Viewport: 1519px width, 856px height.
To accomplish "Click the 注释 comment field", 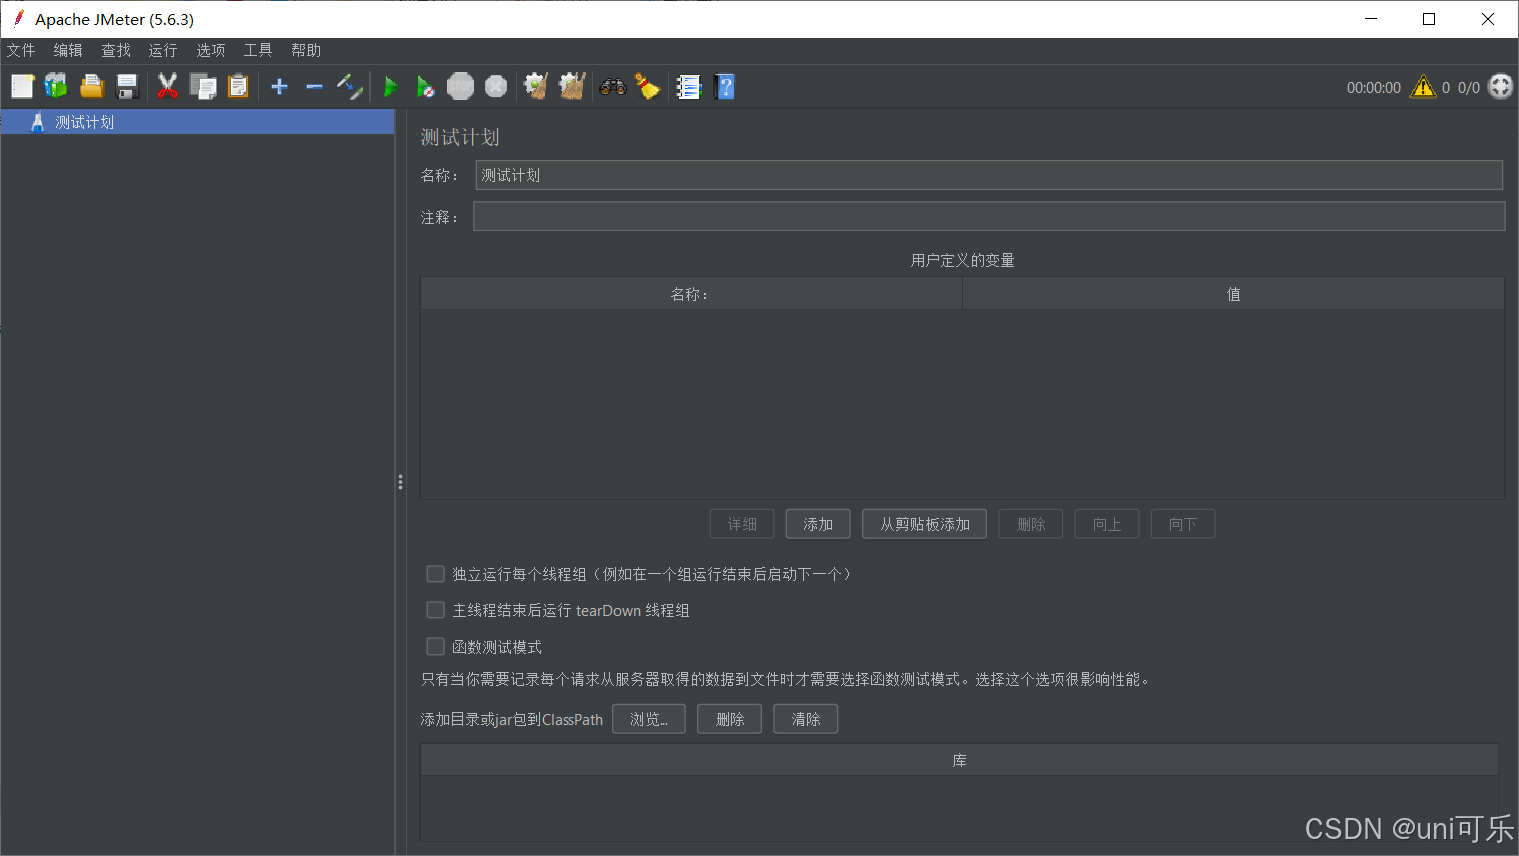I will point(989,216).
